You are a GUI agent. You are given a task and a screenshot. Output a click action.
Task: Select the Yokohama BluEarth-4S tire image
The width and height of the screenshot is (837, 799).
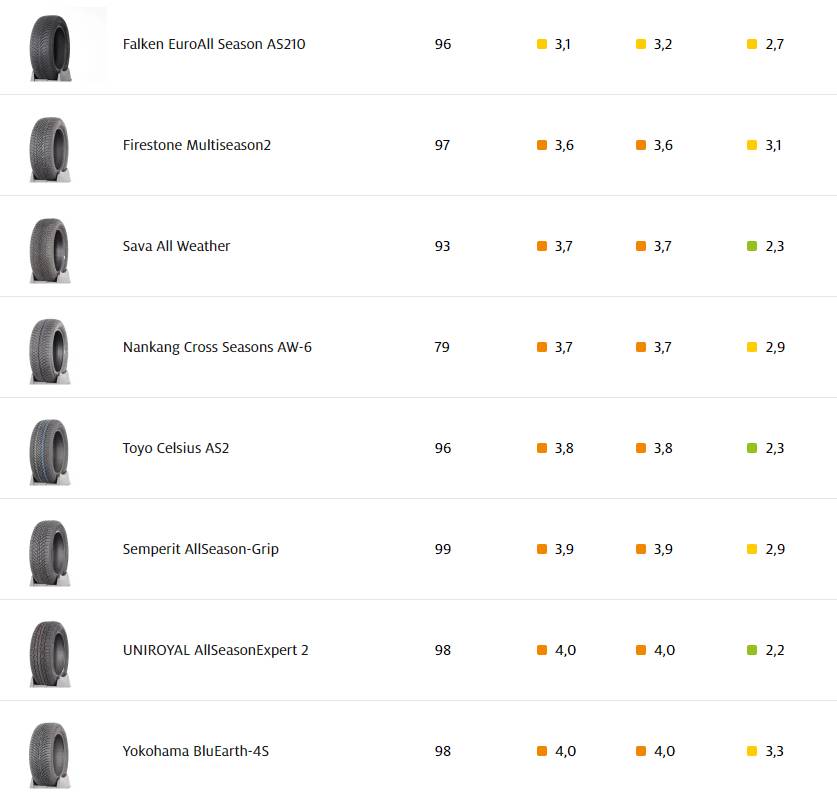50,754
